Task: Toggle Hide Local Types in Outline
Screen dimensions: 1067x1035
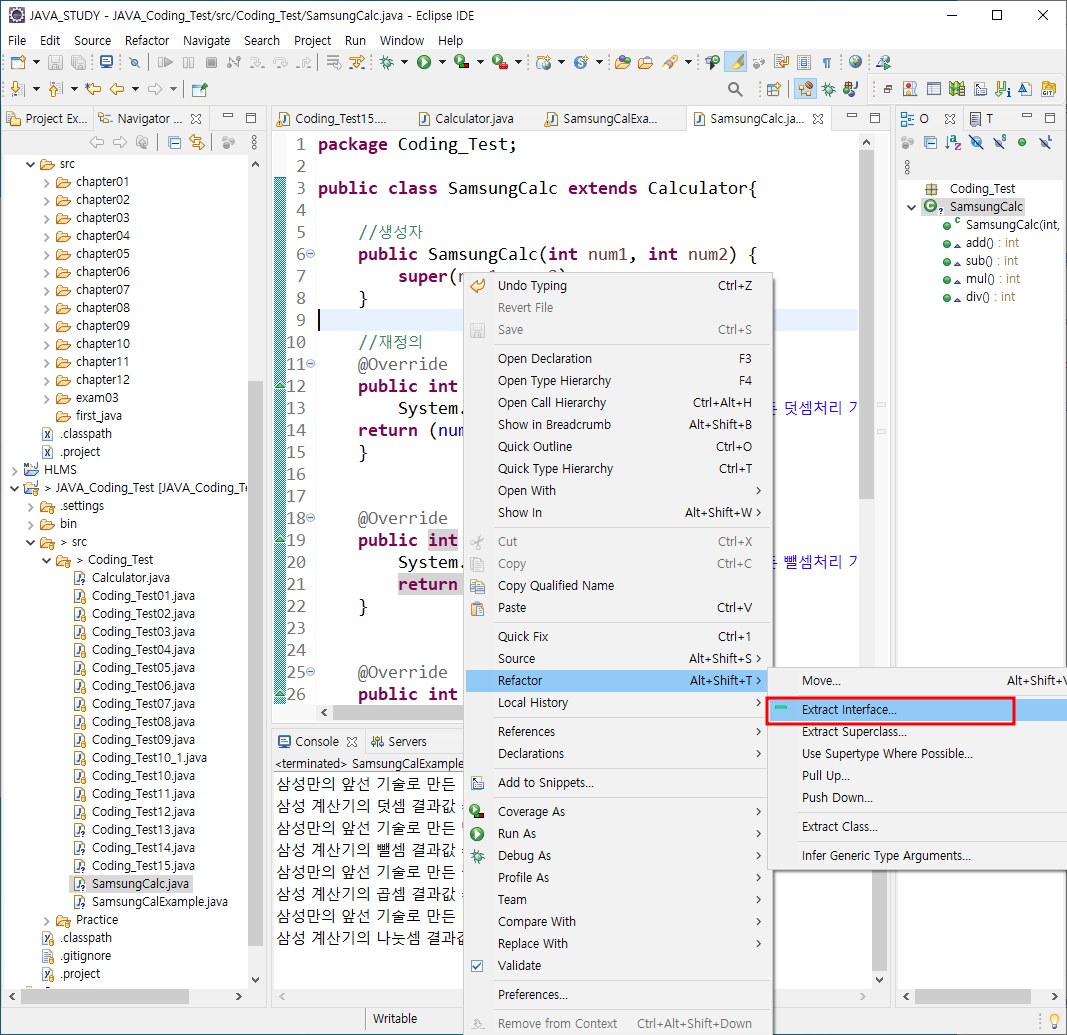Action: (1045, 142)
